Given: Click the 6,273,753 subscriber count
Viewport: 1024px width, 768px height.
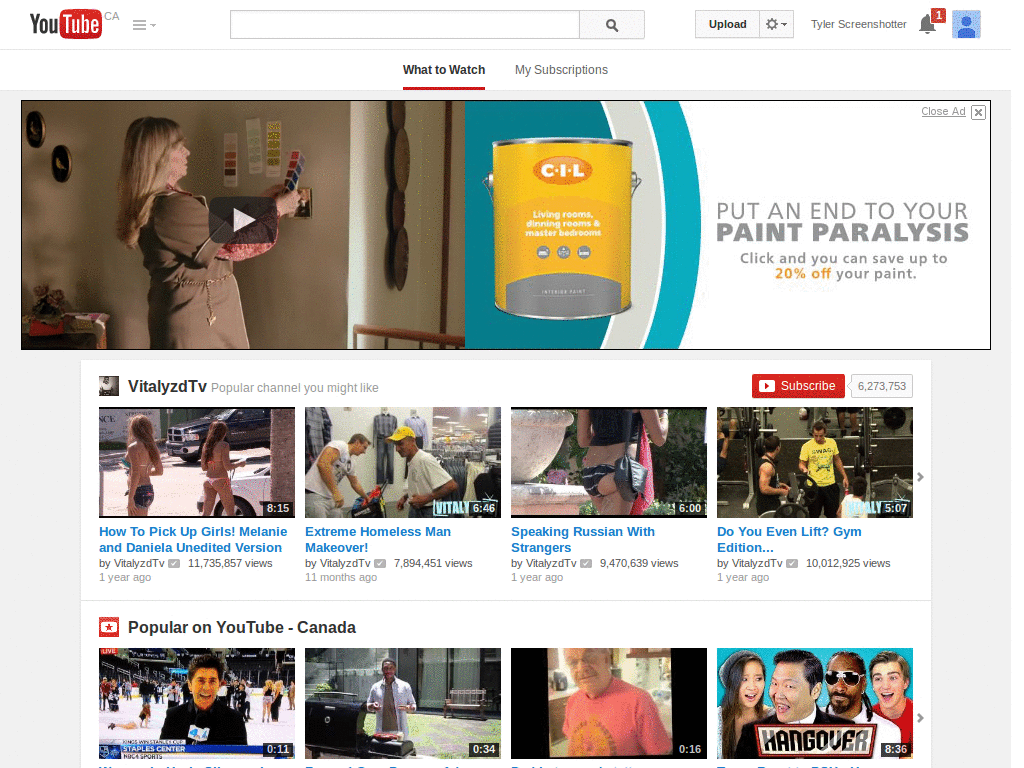Looking at the screenshot, I should click(x=882, y=386).
